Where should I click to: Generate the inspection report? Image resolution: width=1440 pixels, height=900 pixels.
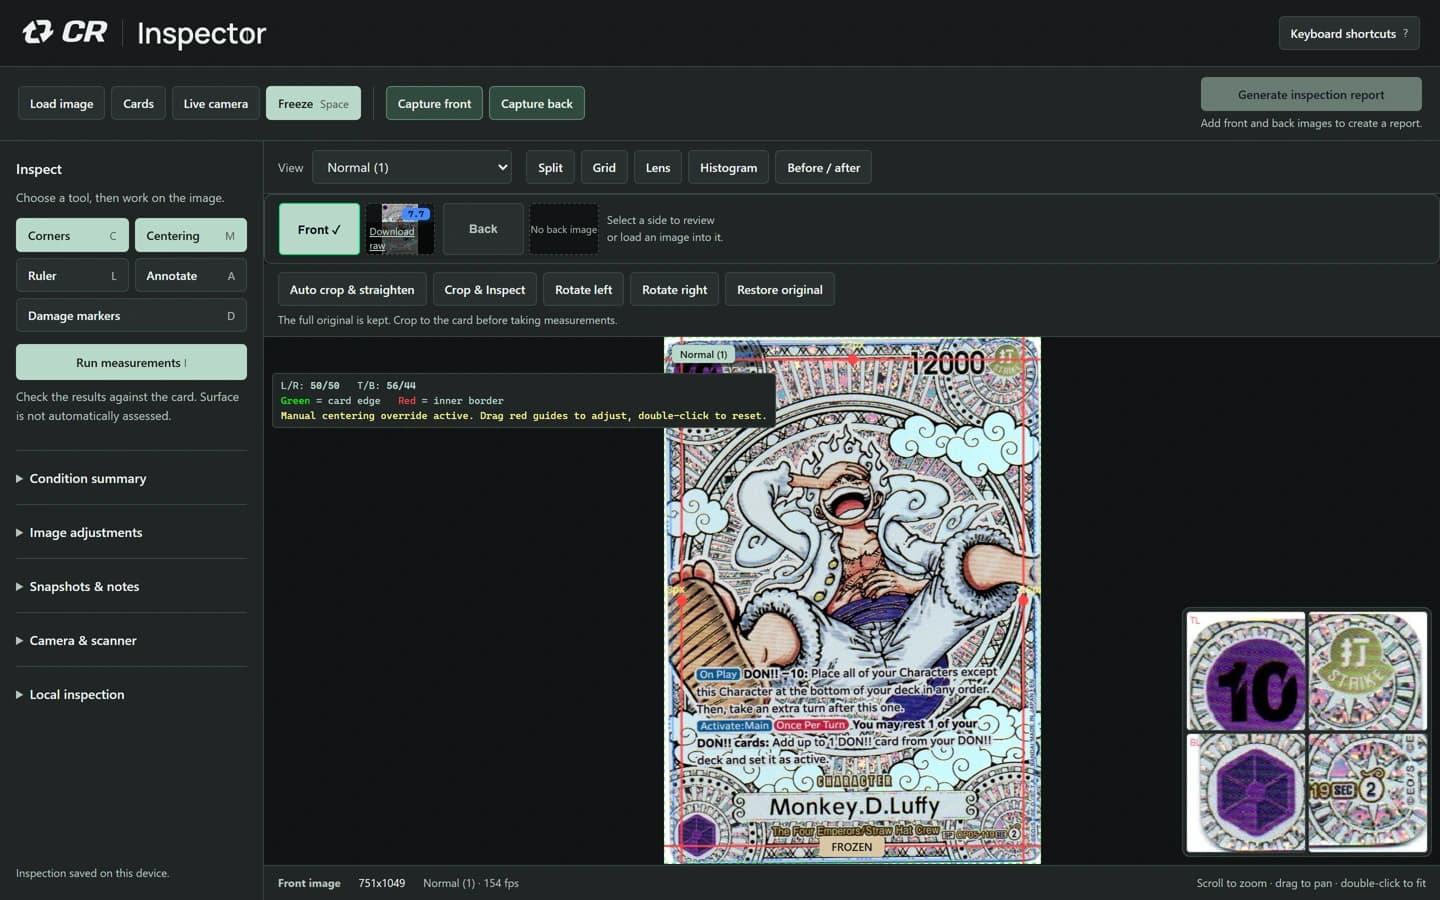click(x=1311, y=94)
